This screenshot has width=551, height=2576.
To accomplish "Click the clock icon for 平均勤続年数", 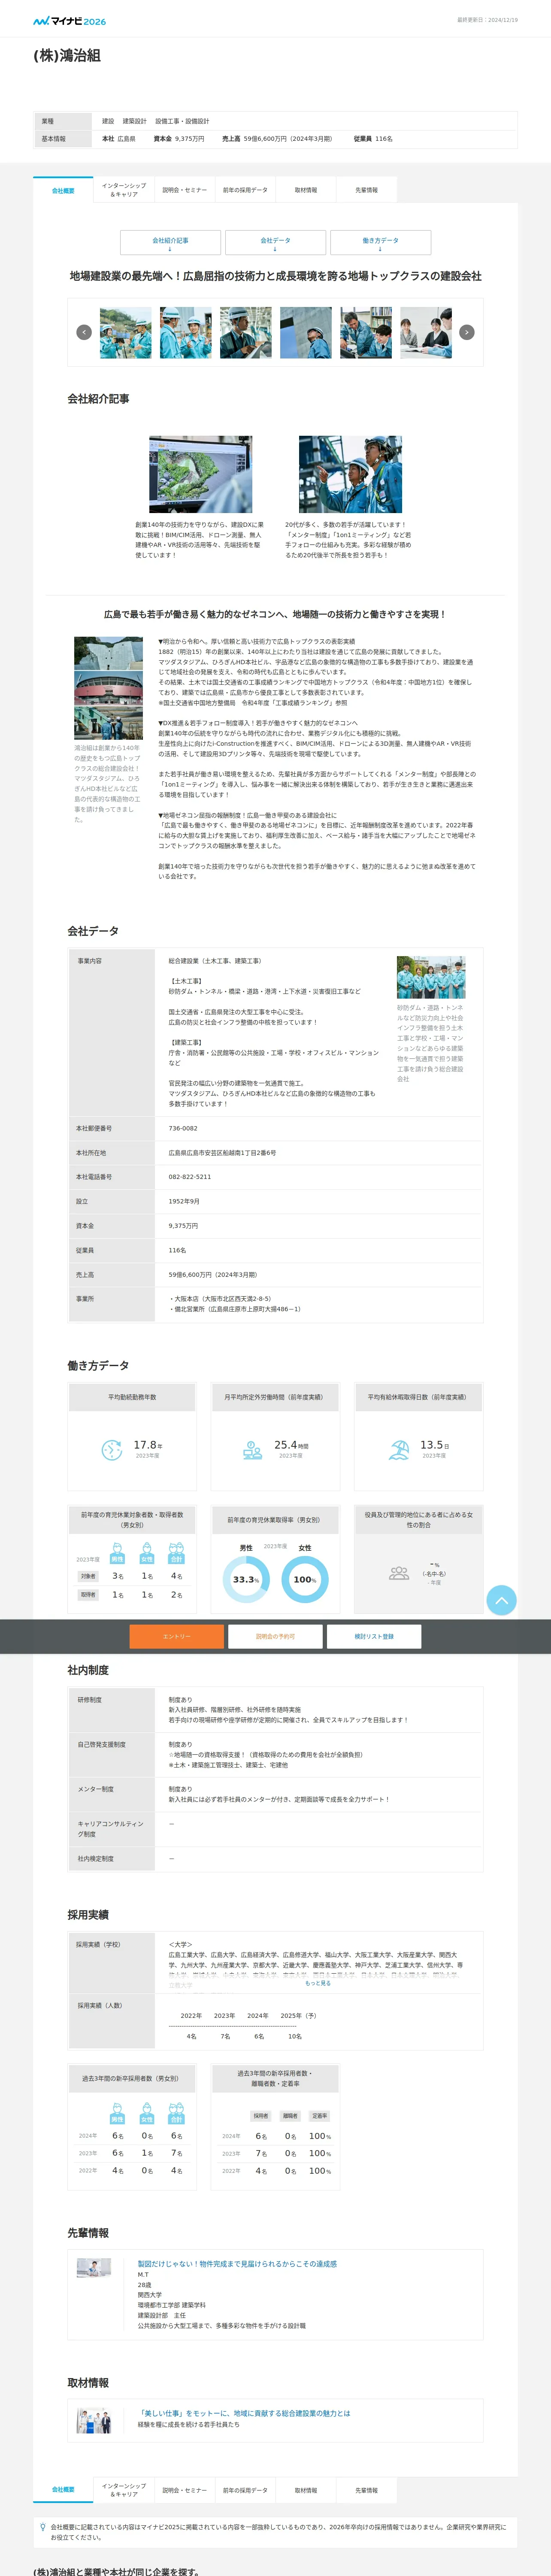I will click(112, 1449).
